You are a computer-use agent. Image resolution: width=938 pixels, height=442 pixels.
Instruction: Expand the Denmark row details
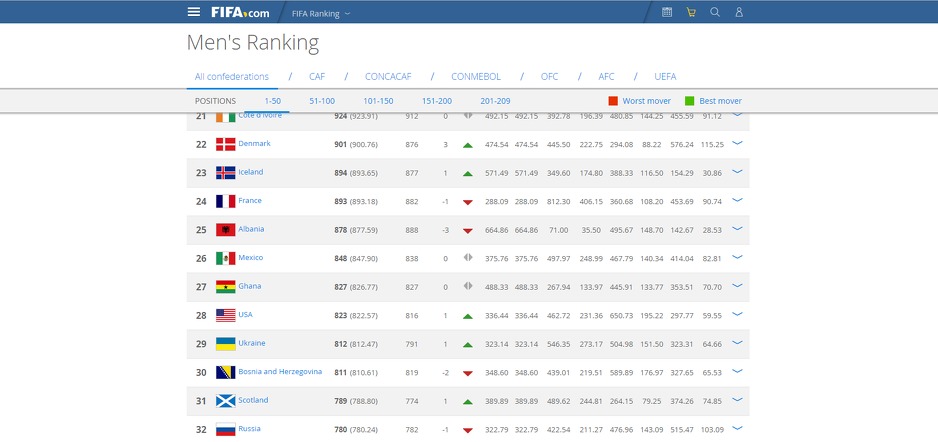pos(737,144)
